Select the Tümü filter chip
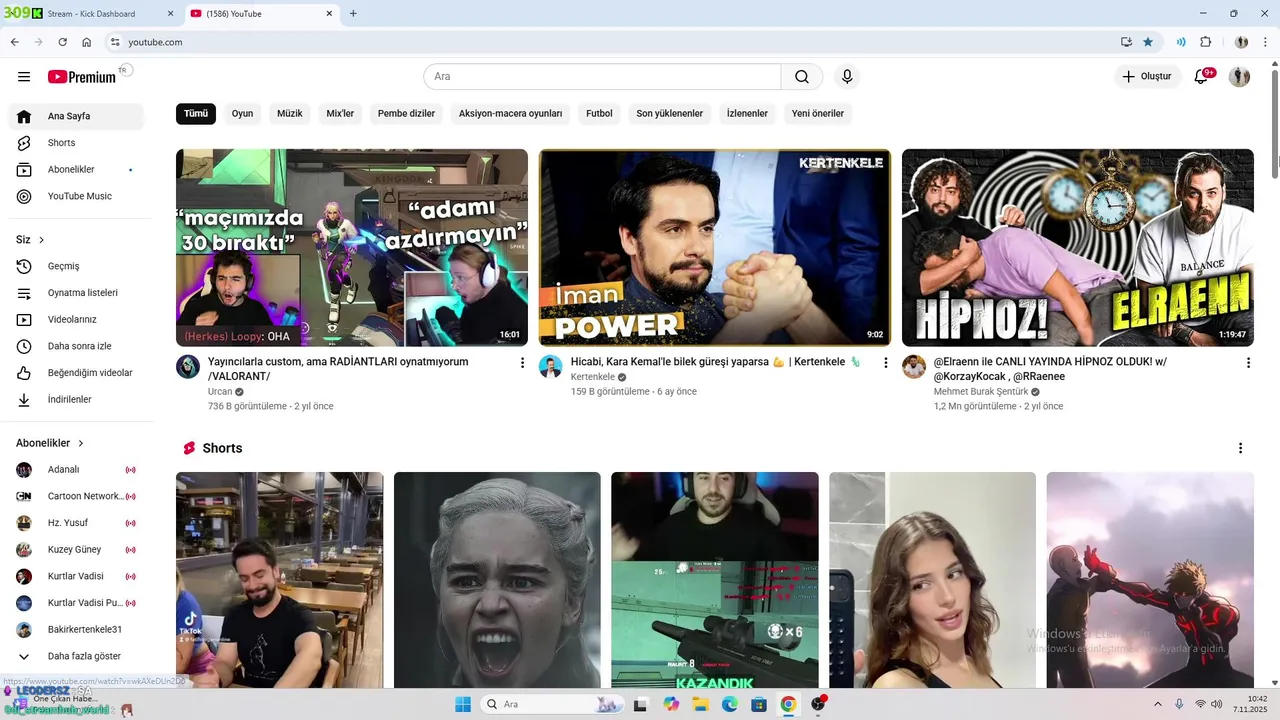This screenshot has height=720, width=1280. point(196,114)
